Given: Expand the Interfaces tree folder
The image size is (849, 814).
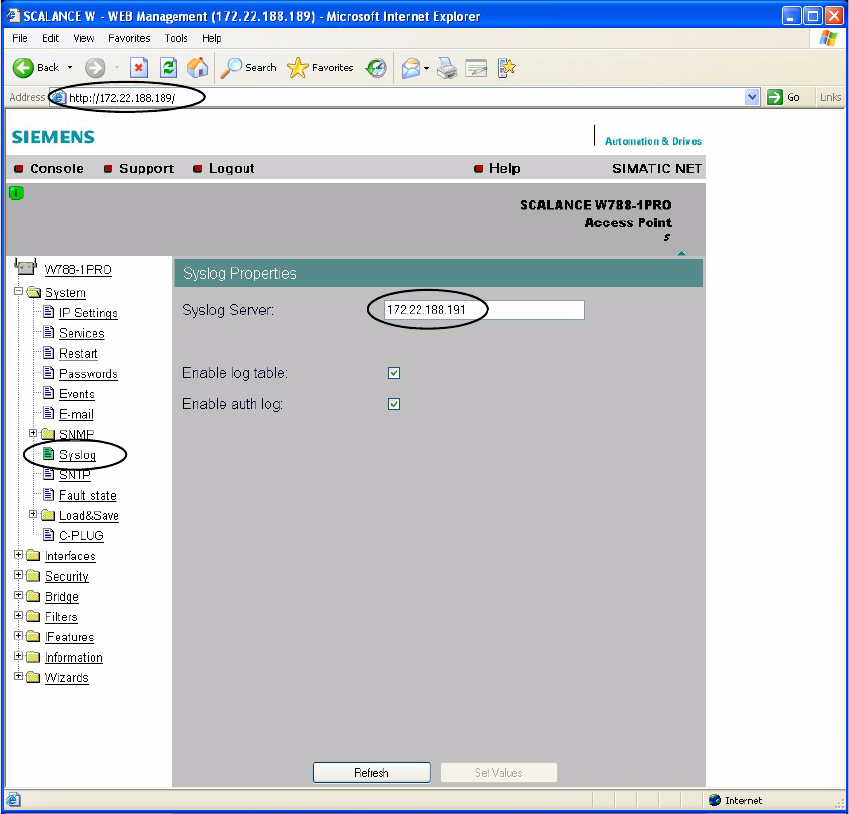Looking at the screenshot, I should pos(19,556).
